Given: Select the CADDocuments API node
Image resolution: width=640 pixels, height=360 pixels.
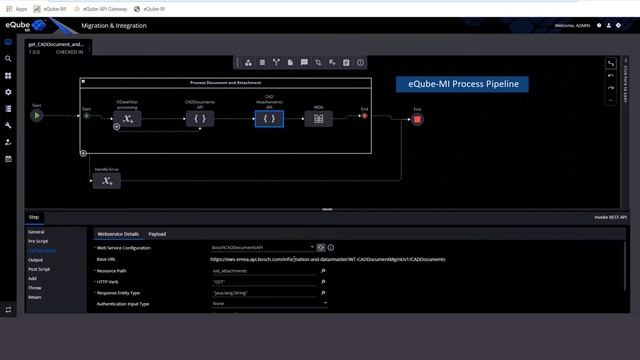Looking at the screenshot, I should pyautogui.click(x=200, y=119).
